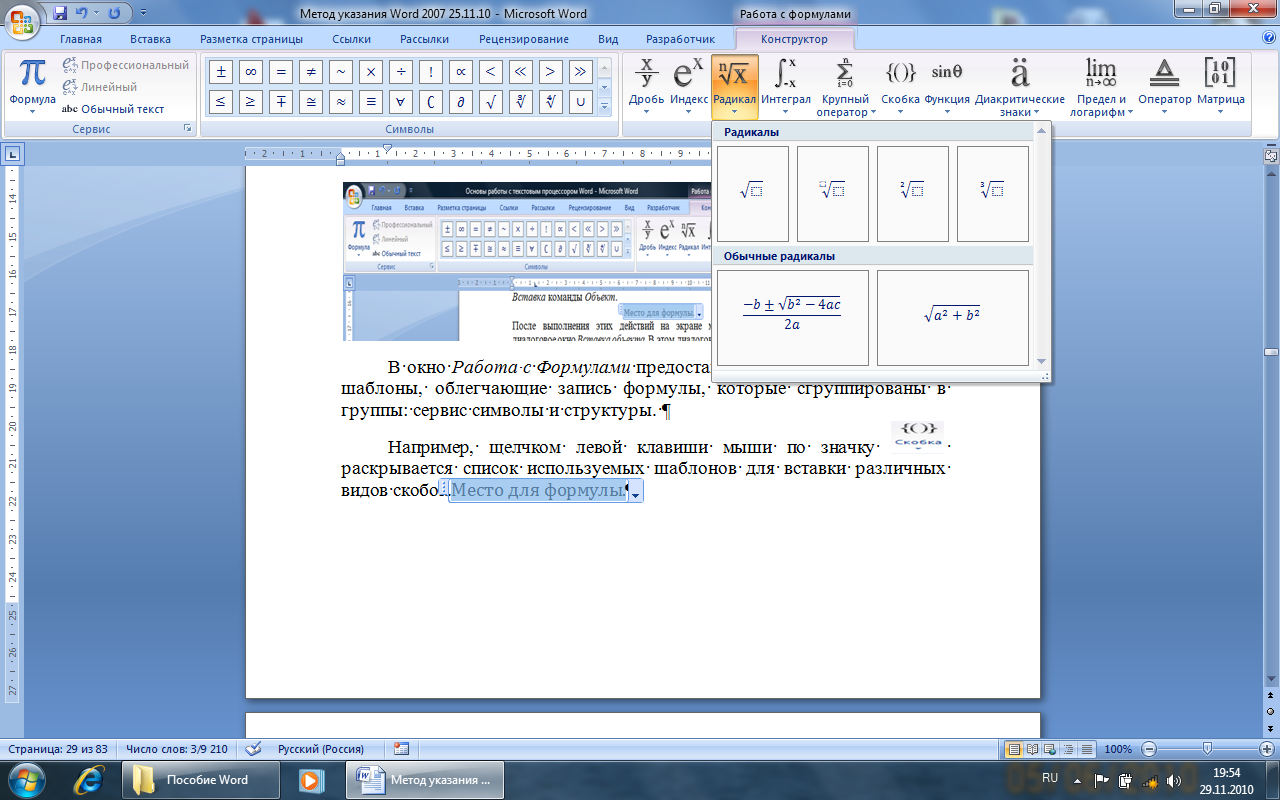
Task: Click the page count Страница: 29 из 83
Action: (58, 749)
